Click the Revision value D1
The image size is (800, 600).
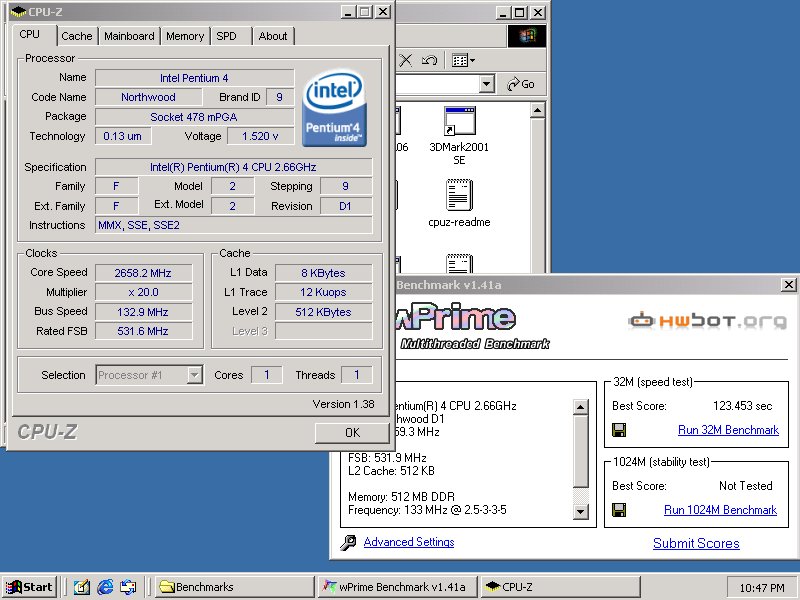345,206
